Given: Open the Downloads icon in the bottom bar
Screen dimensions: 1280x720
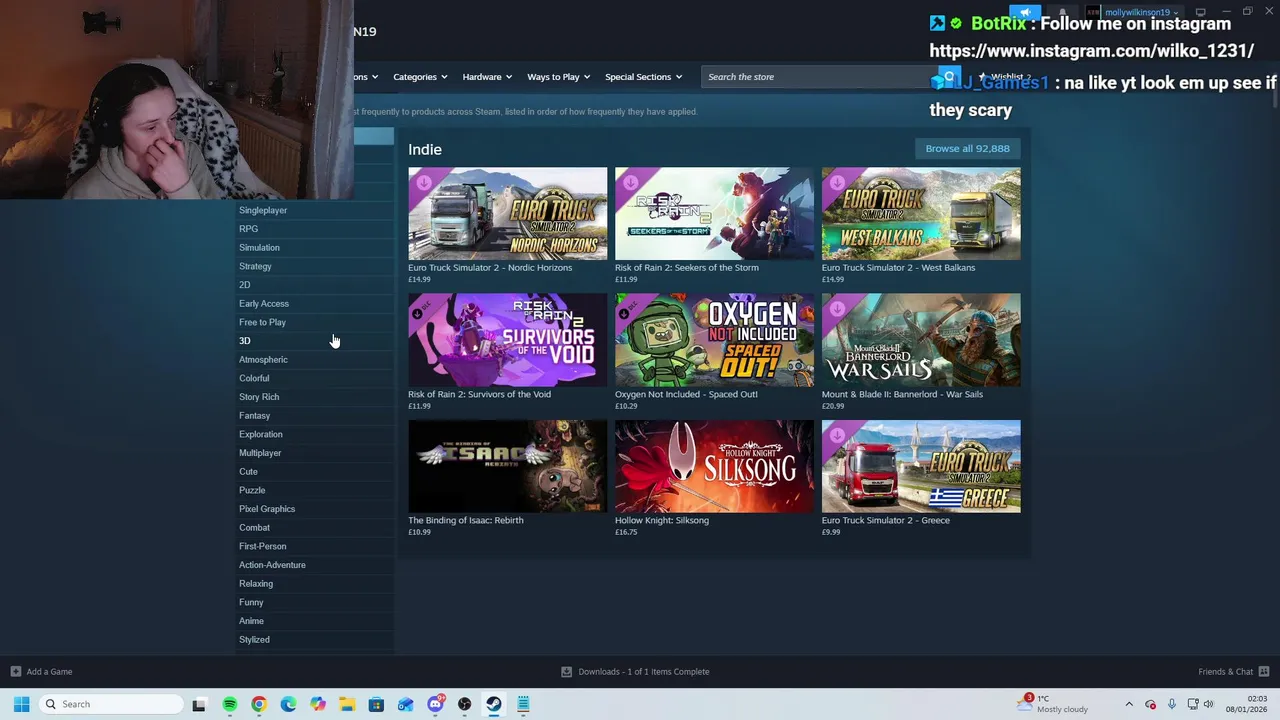Looking at the screenshot, I should (x=567, y=671).
